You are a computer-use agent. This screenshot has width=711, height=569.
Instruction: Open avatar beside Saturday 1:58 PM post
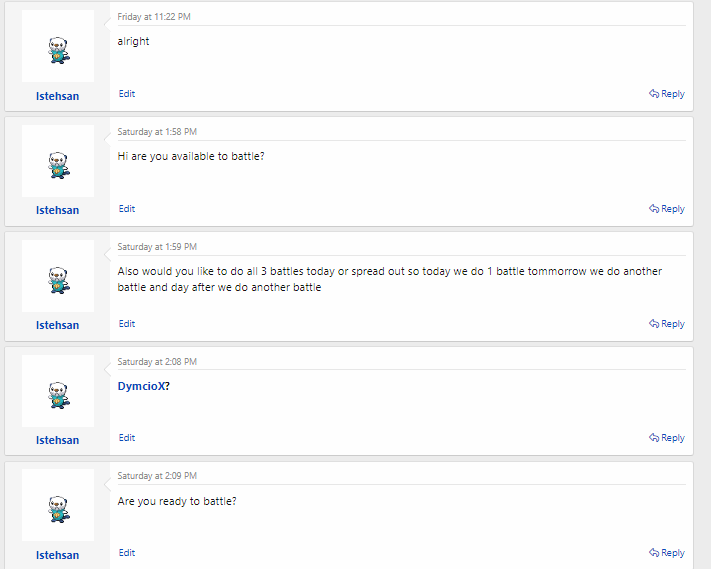pyautogui.click(x=58, y=162)
